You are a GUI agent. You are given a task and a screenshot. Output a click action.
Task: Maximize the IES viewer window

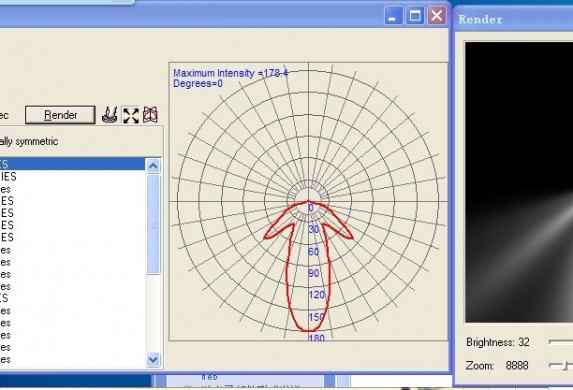pos(415,16)
